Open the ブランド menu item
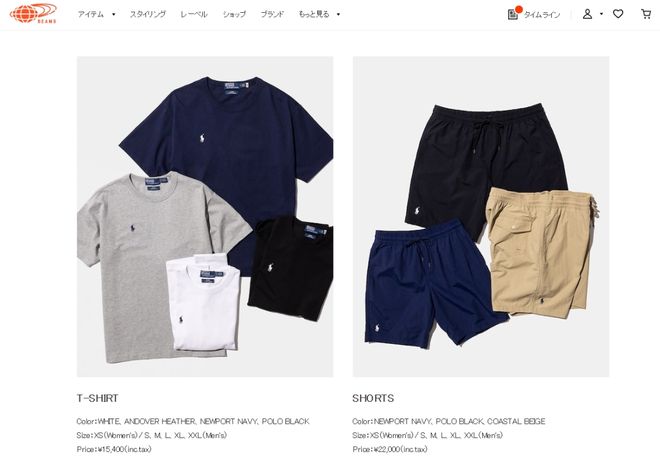 tap(272, 14)
